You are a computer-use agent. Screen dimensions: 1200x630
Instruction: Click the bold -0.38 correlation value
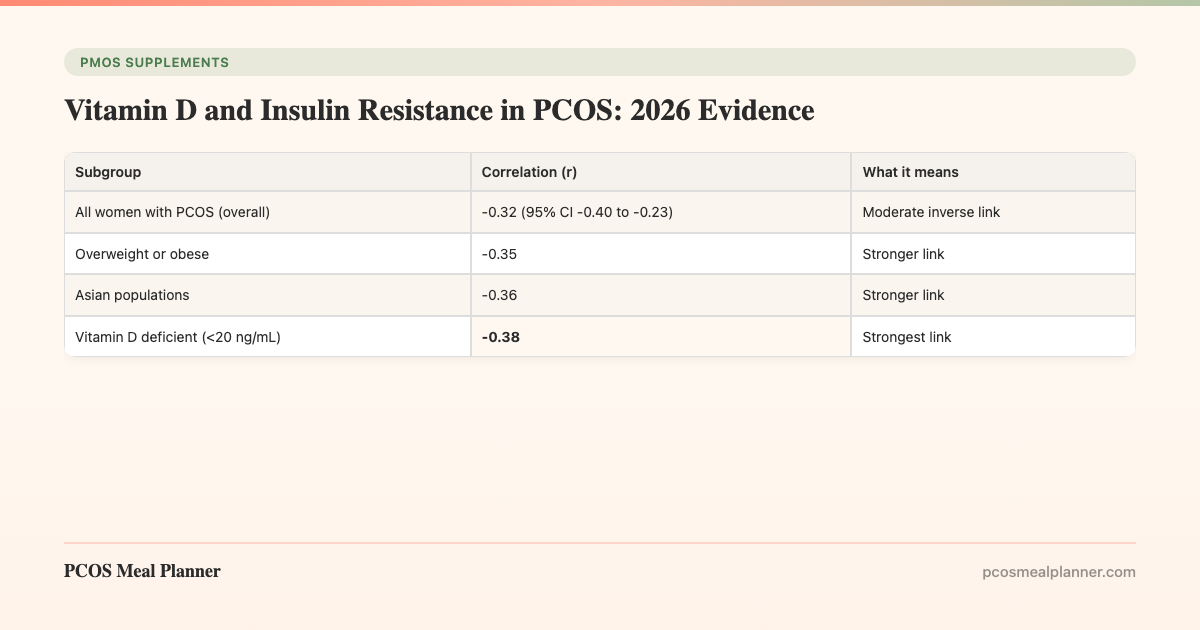pos(500,337)
